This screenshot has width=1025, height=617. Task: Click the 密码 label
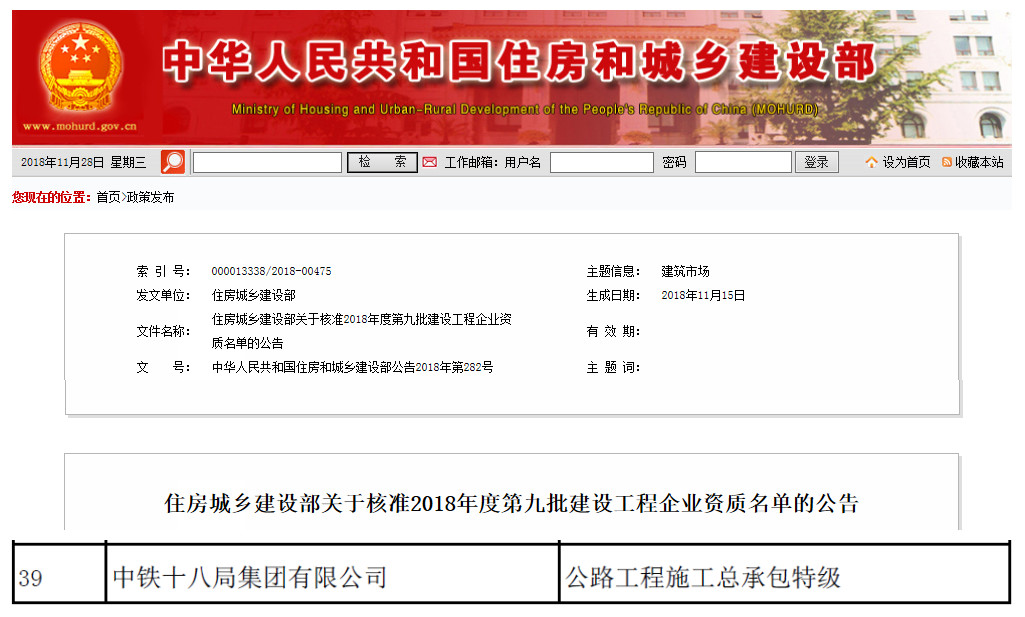click(674, 162)
